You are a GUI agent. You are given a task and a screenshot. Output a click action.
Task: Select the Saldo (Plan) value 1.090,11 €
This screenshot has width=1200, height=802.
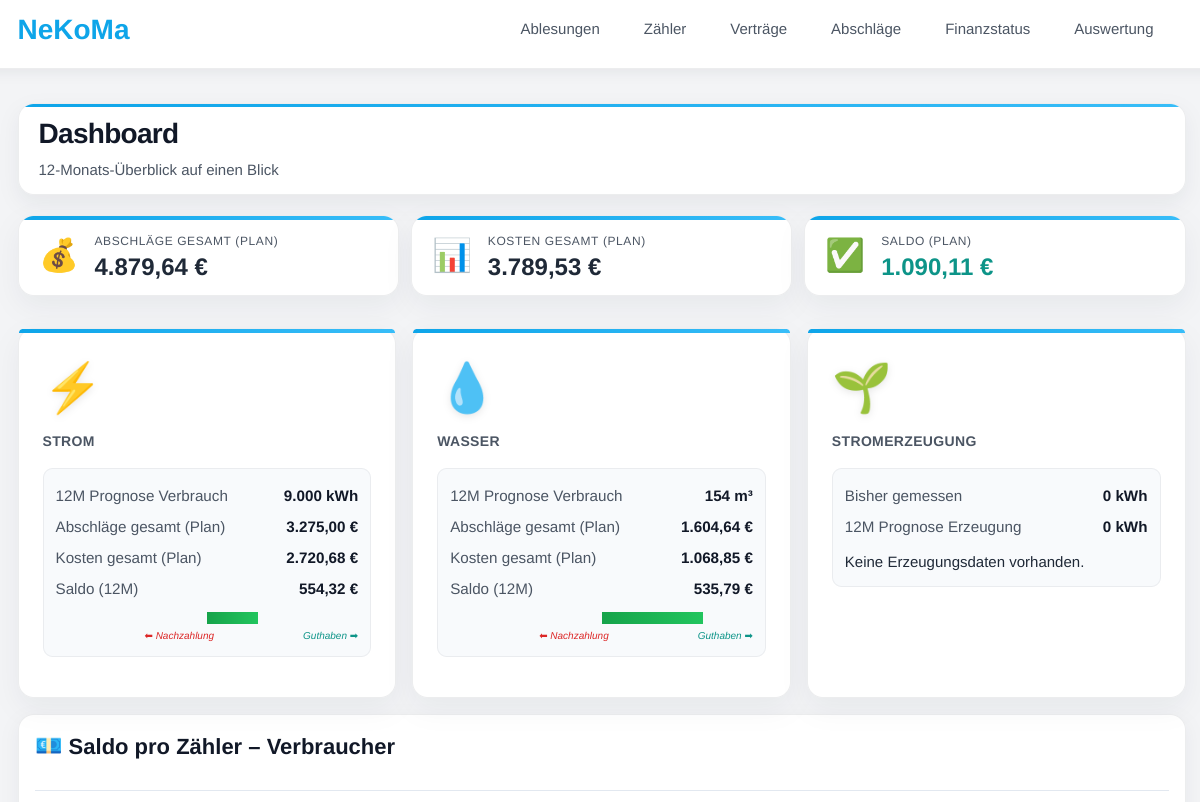pyautogui.click(x=936, y=267)
